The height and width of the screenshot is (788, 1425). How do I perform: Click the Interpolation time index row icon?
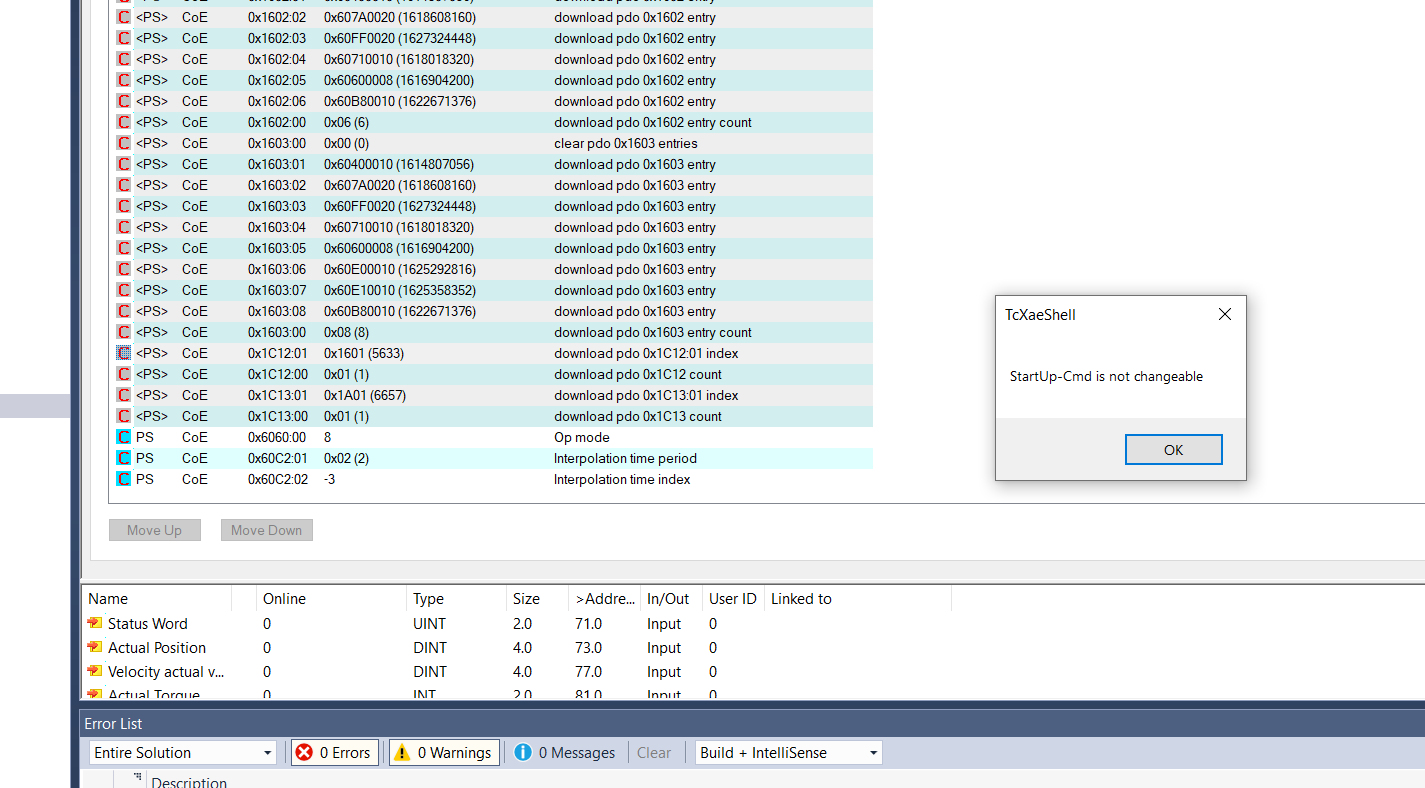pyautogui.click(x=124, y=479)
